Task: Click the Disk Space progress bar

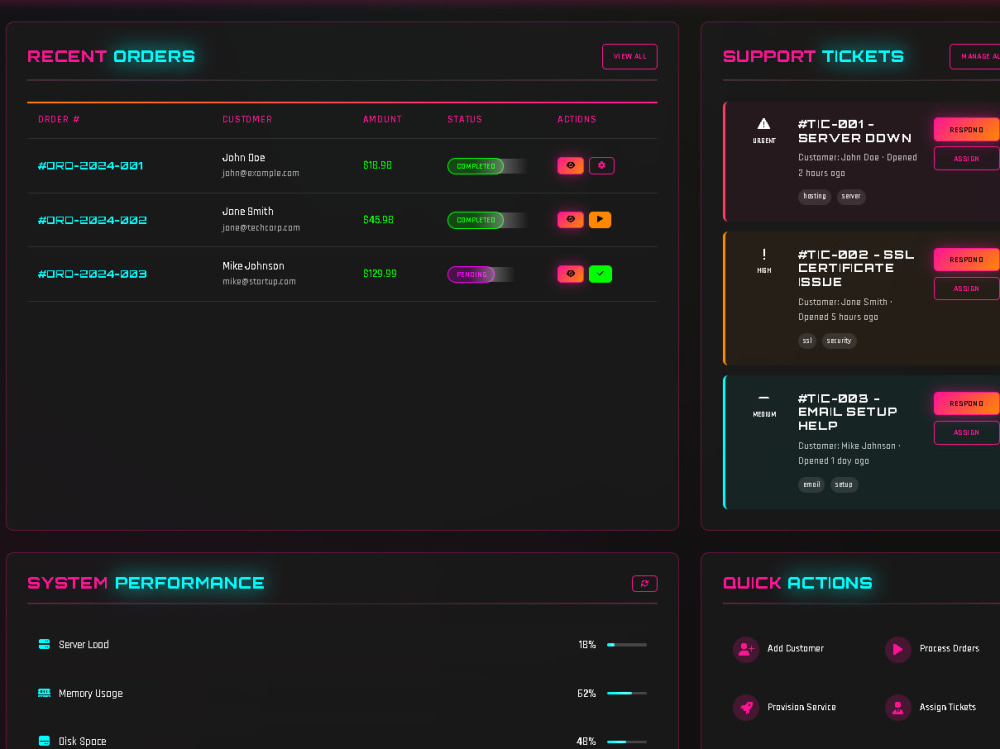Action: [626, 741]
